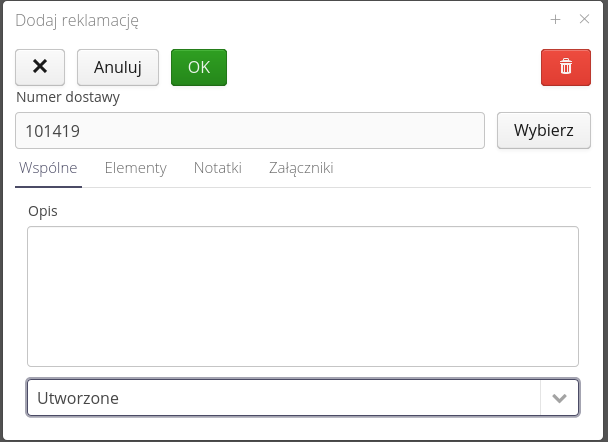Click the empty toolbar space right of OK

(x=380, y=67)
